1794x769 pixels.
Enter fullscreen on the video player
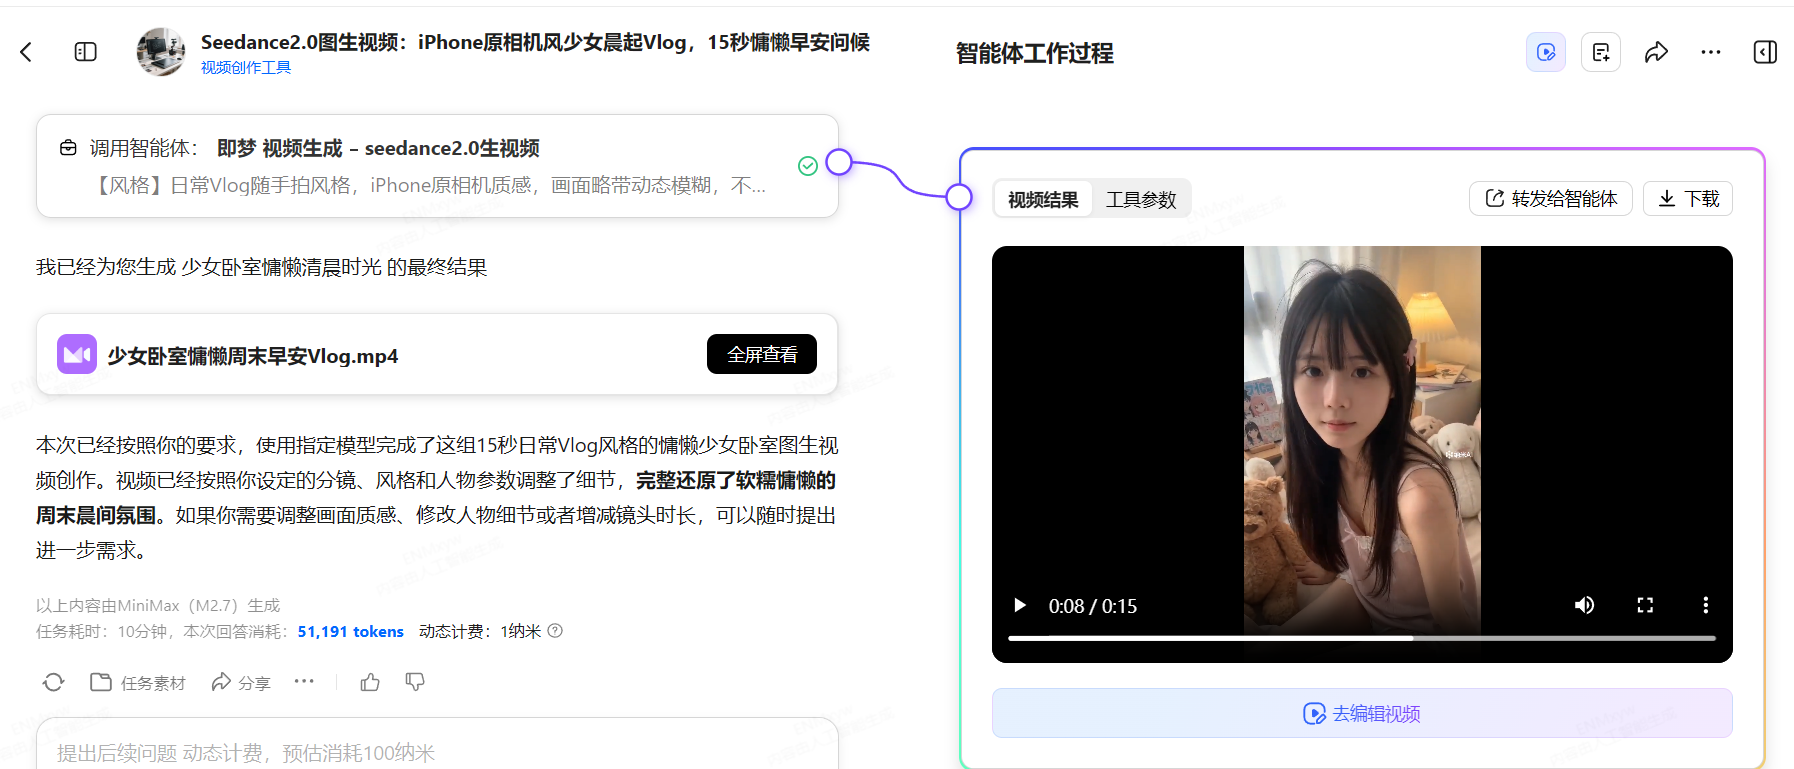1645,605
